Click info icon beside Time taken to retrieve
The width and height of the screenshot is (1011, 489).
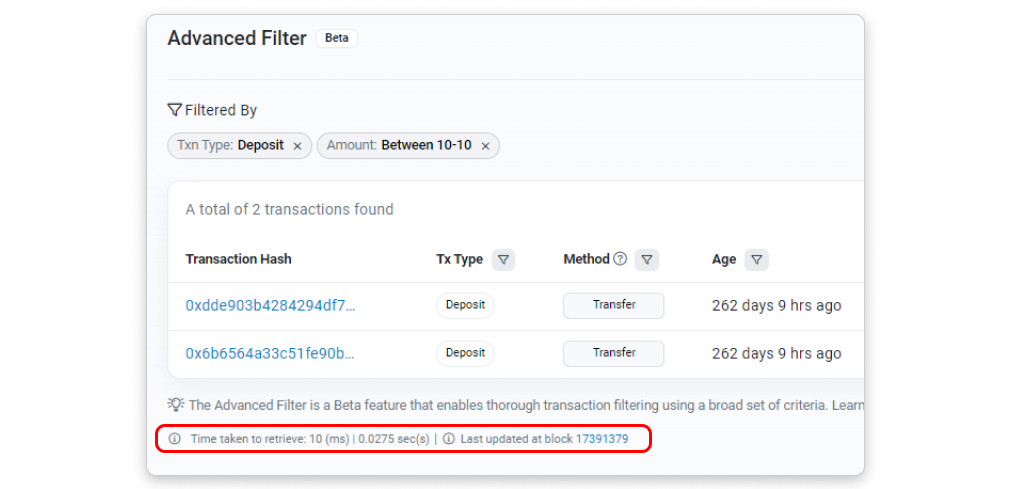point(175,438)
